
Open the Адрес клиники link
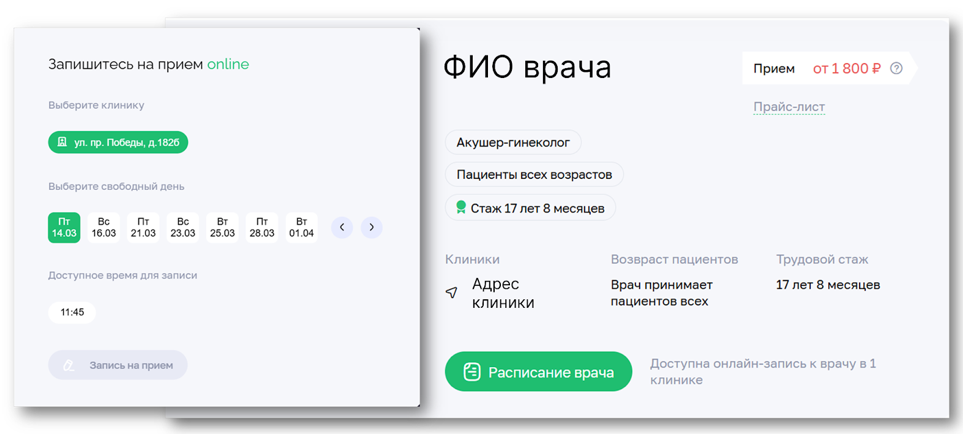503,293
